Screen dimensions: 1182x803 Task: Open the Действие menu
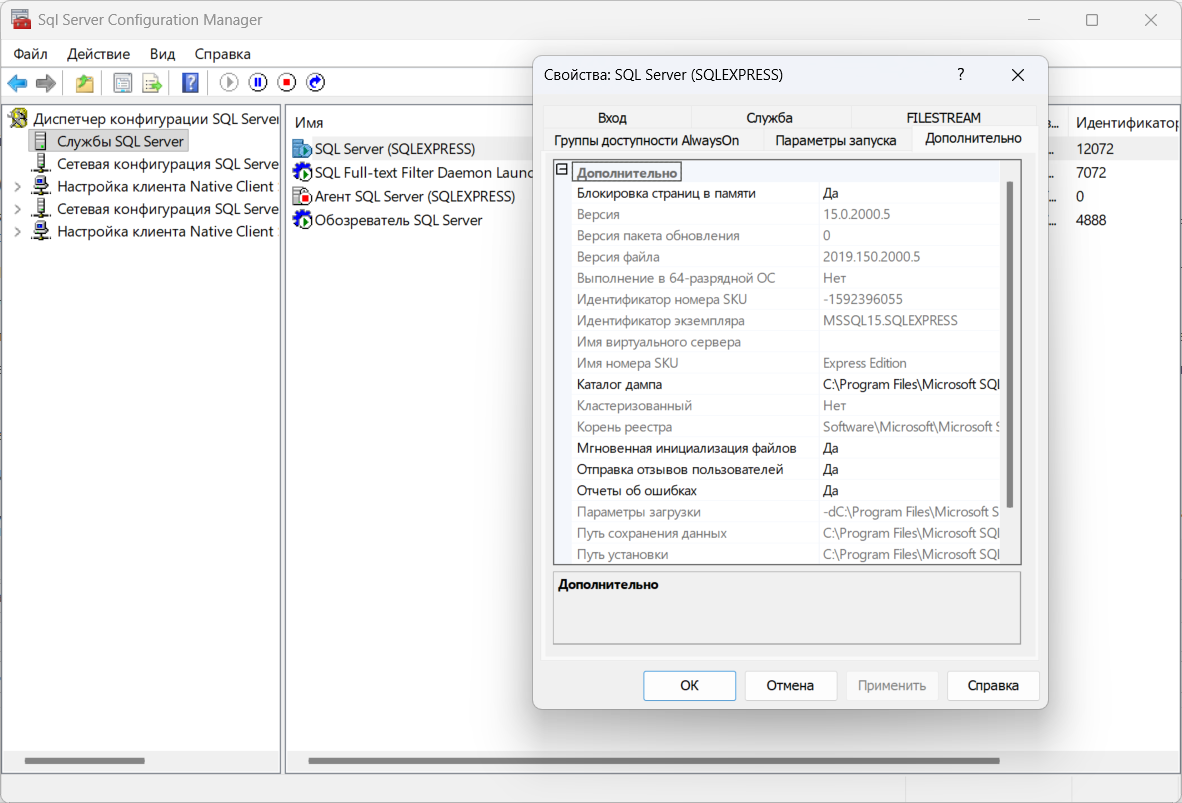coord(98,54)
